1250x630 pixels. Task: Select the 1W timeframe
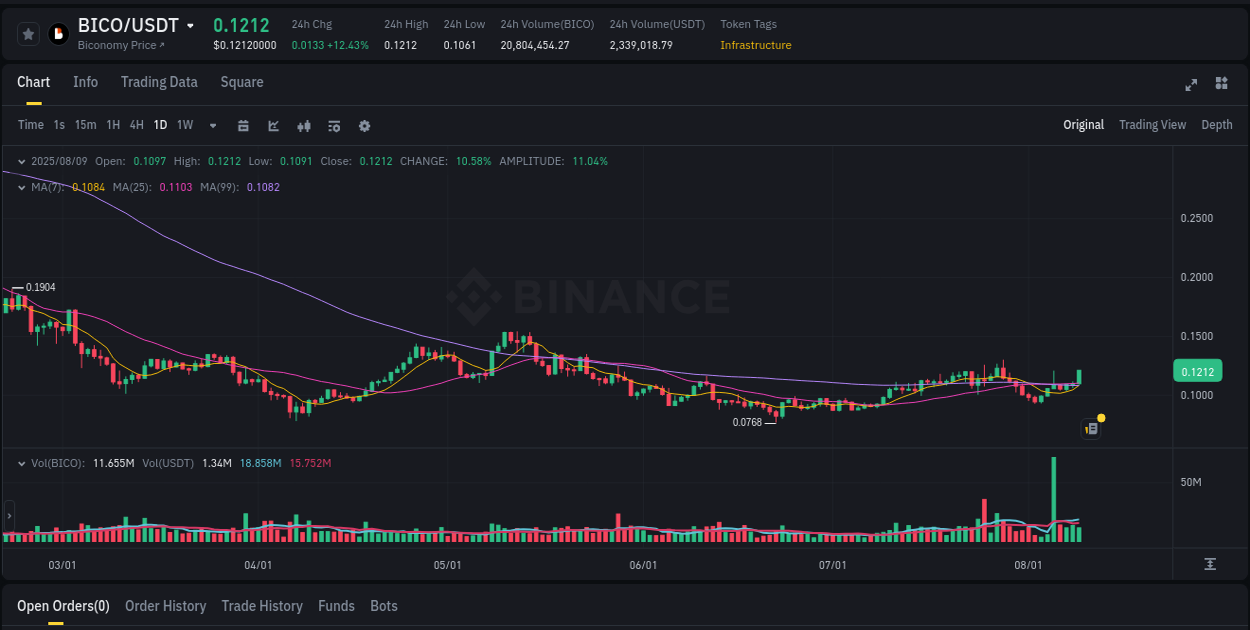(184, 125)
